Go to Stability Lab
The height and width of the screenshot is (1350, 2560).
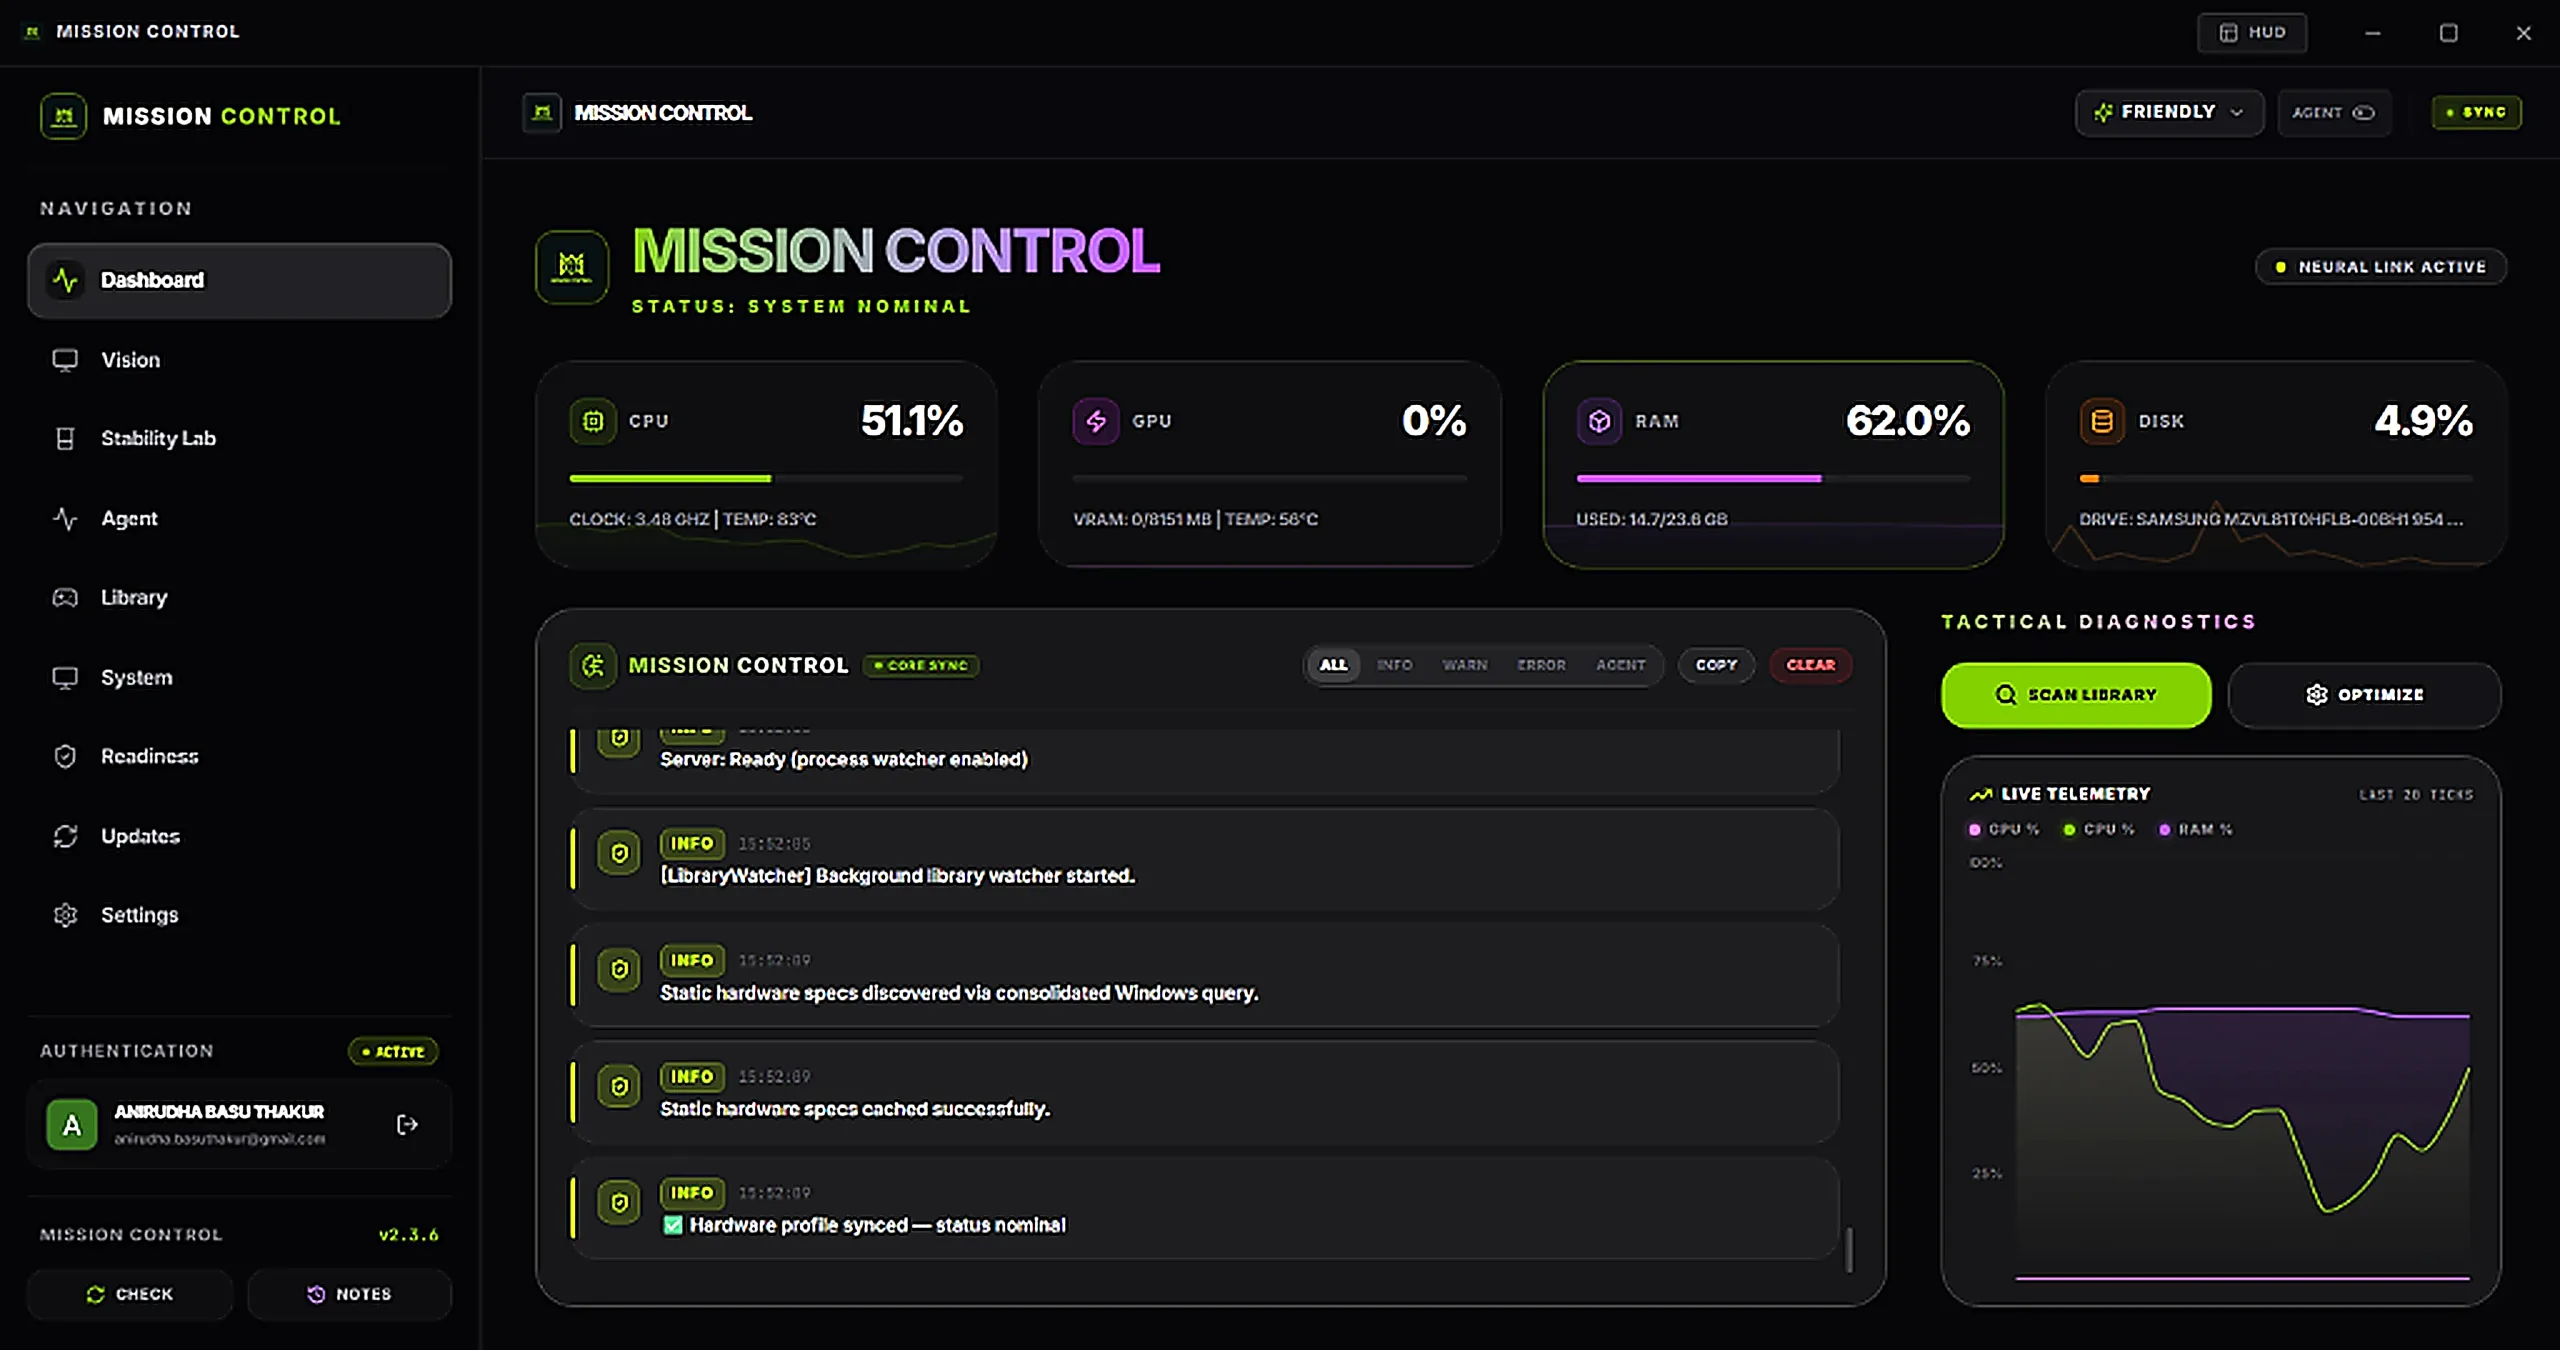pyautogui.click(x=239, y=438)
